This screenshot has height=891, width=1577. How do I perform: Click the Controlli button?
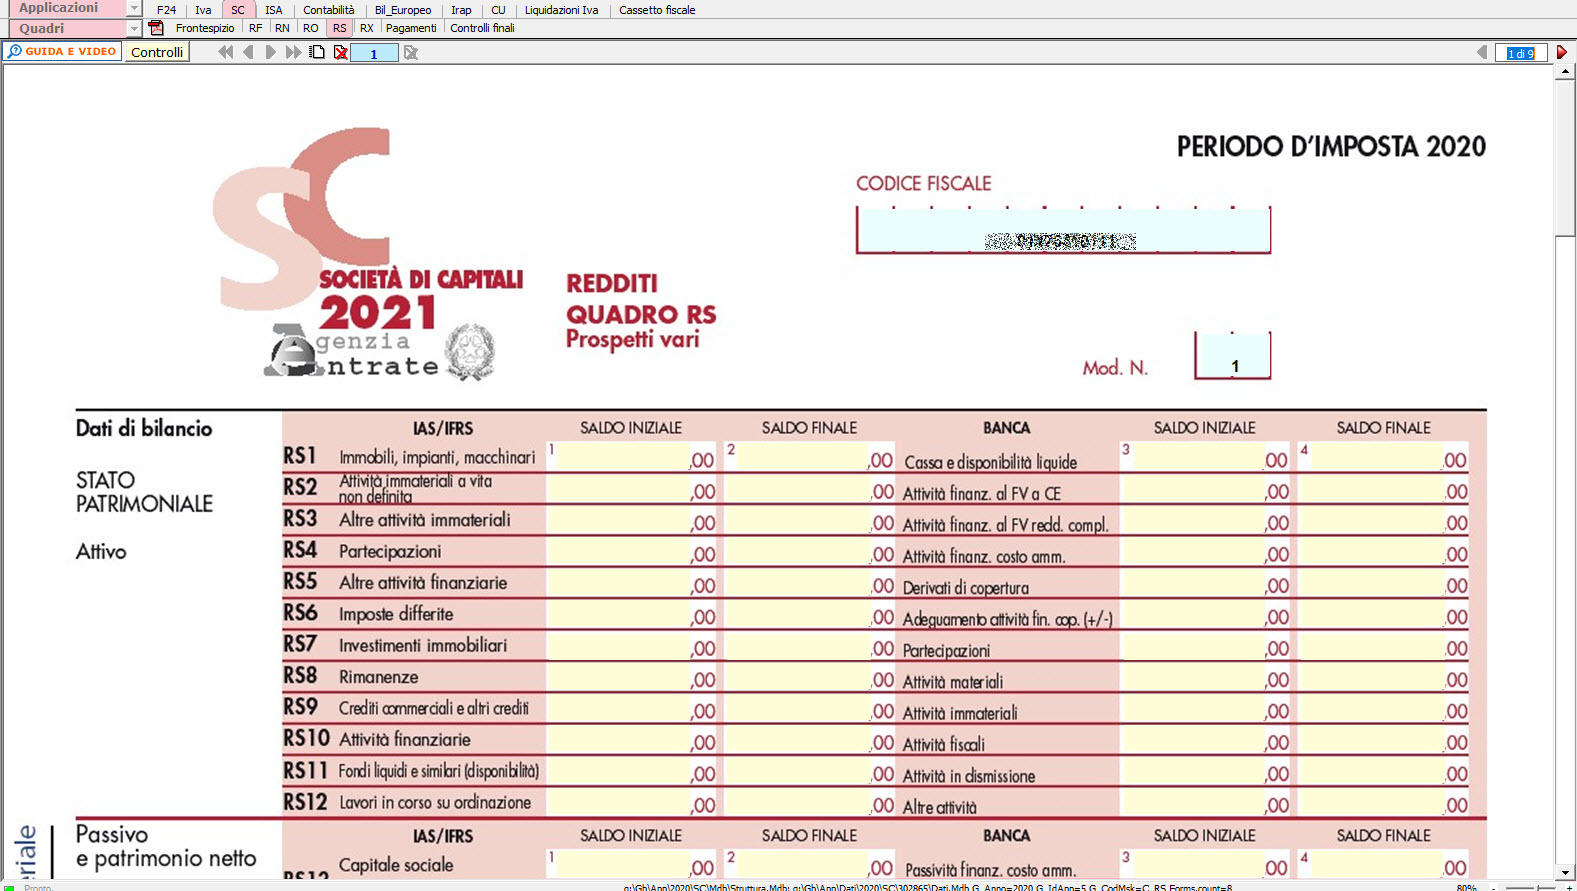point(157,52)
